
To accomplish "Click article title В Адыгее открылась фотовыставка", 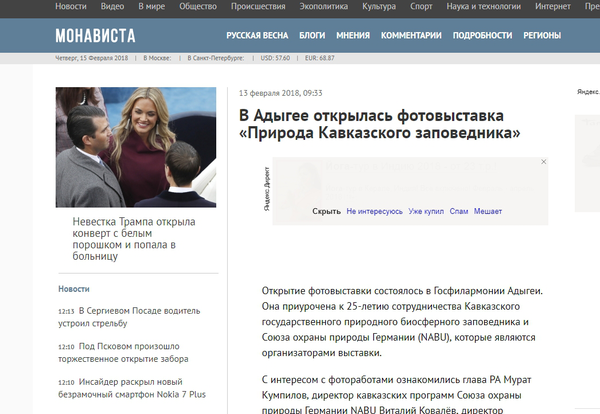I will coord(380,124).
